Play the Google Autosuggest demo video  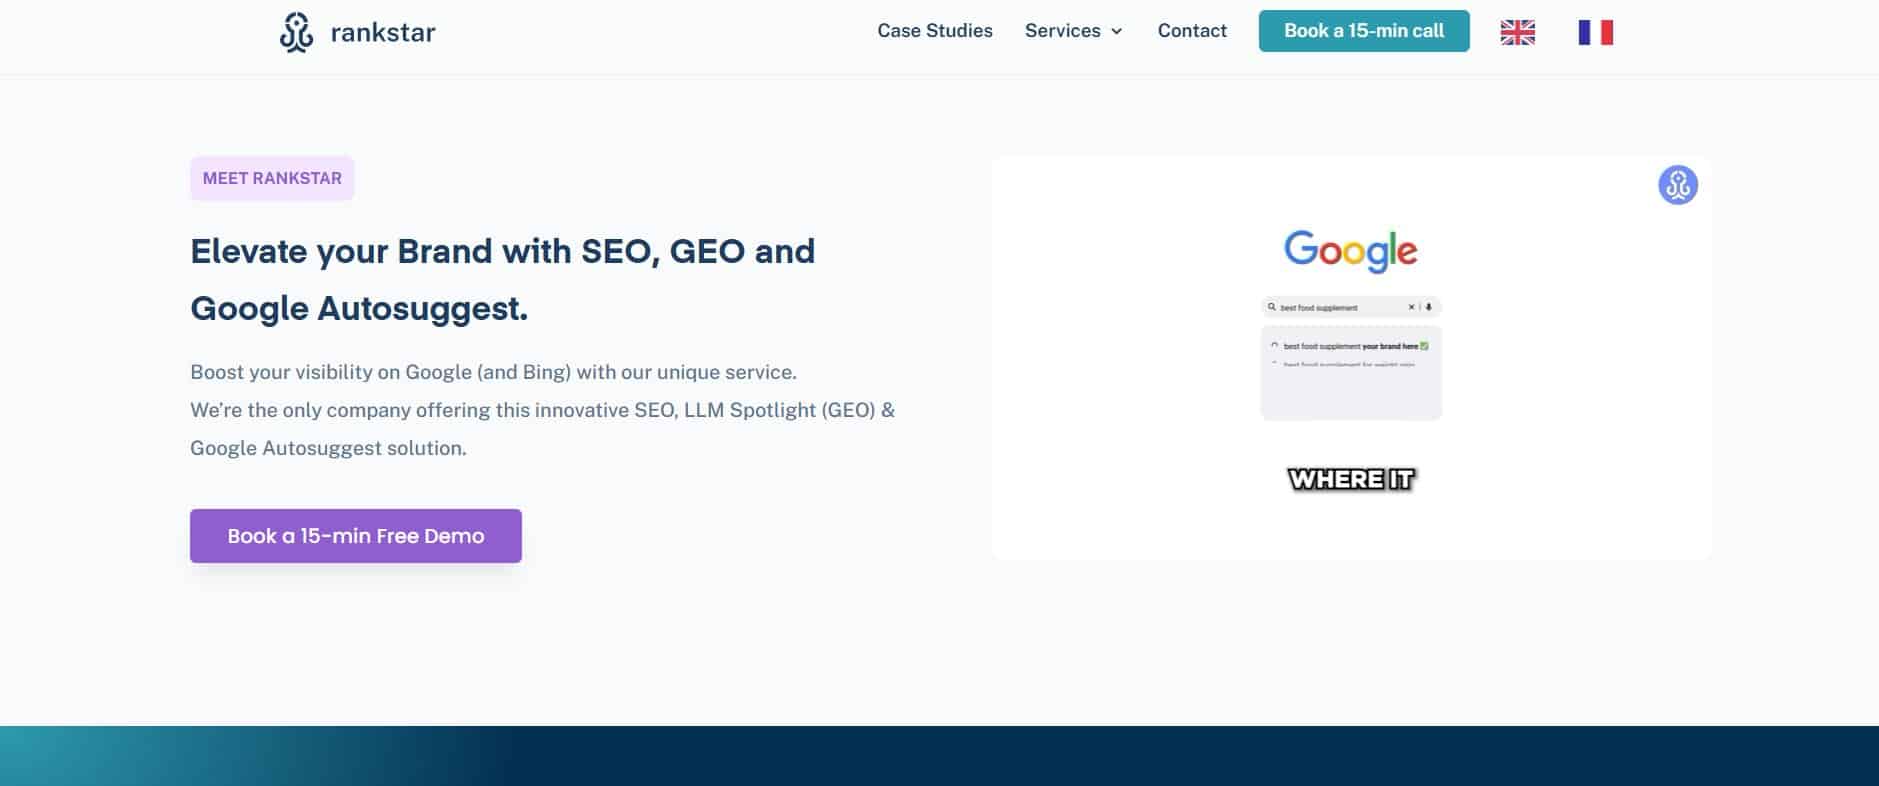tap(1351, 358)
